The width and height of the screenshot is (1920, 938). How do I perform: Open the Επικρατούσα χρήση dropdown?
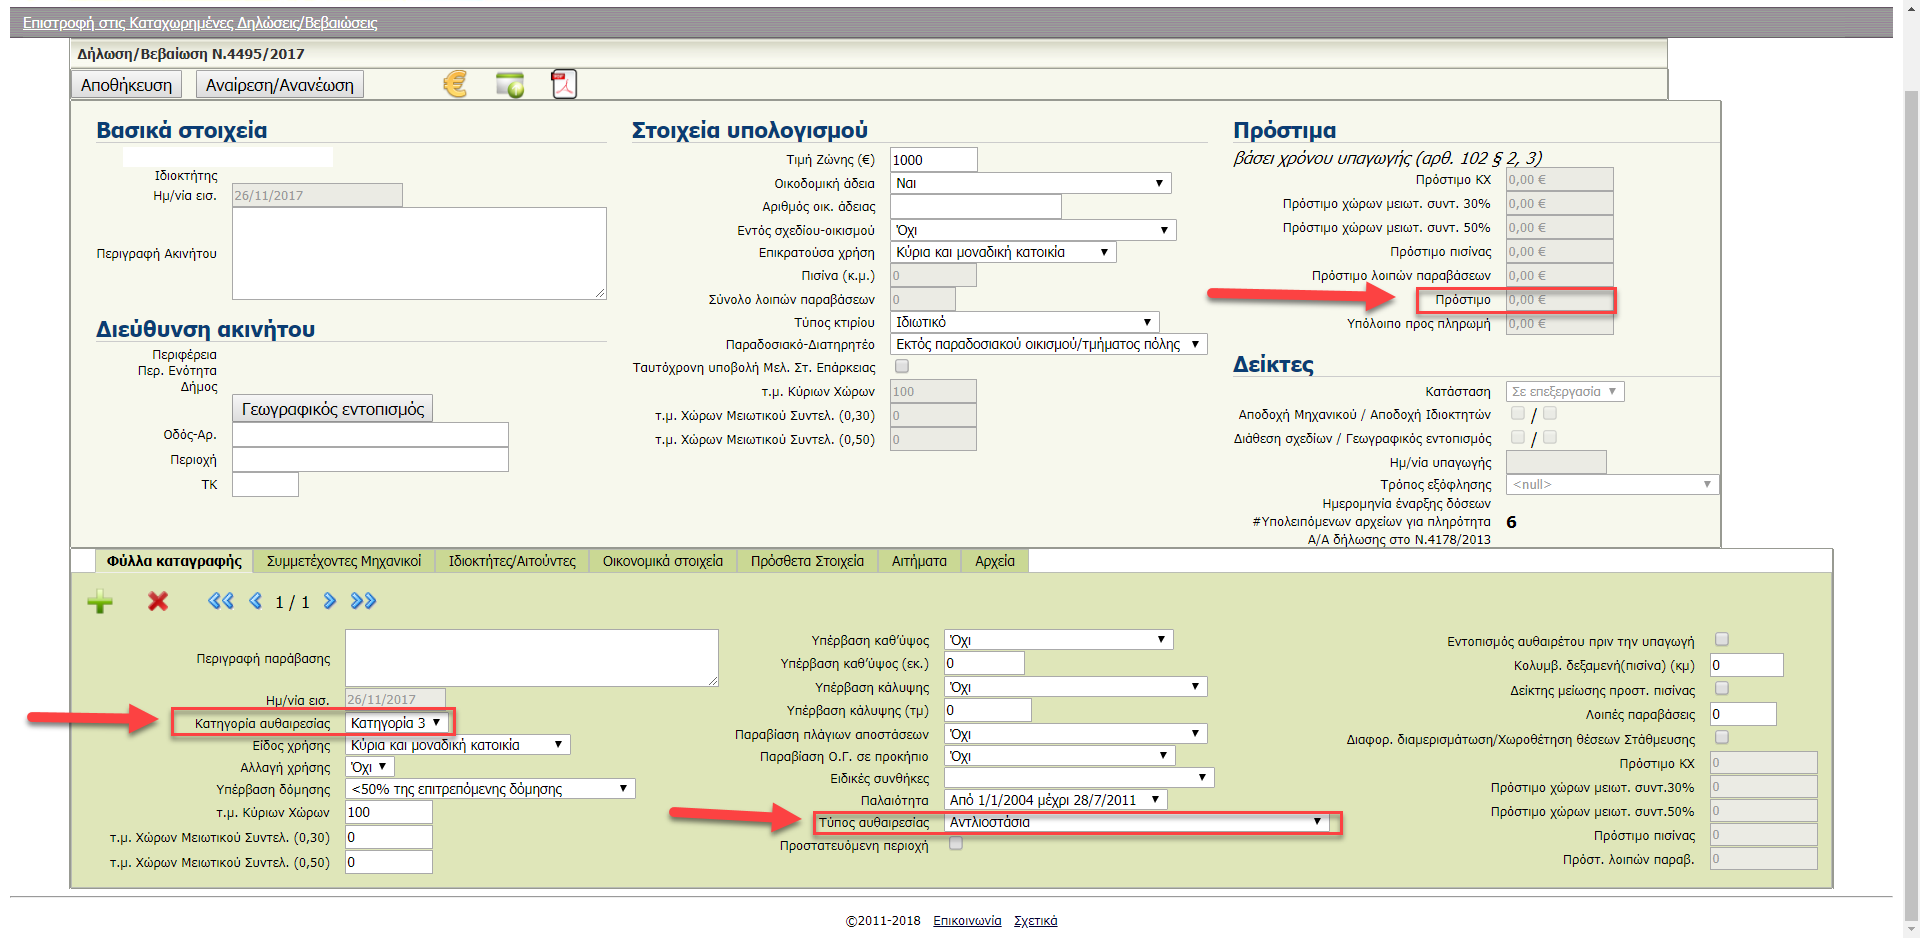1002,253
